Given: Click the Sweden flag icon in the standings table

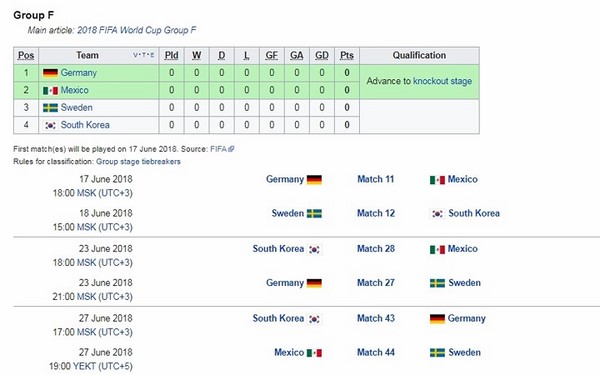Looking at the screenshot, I should pos(50,108).
